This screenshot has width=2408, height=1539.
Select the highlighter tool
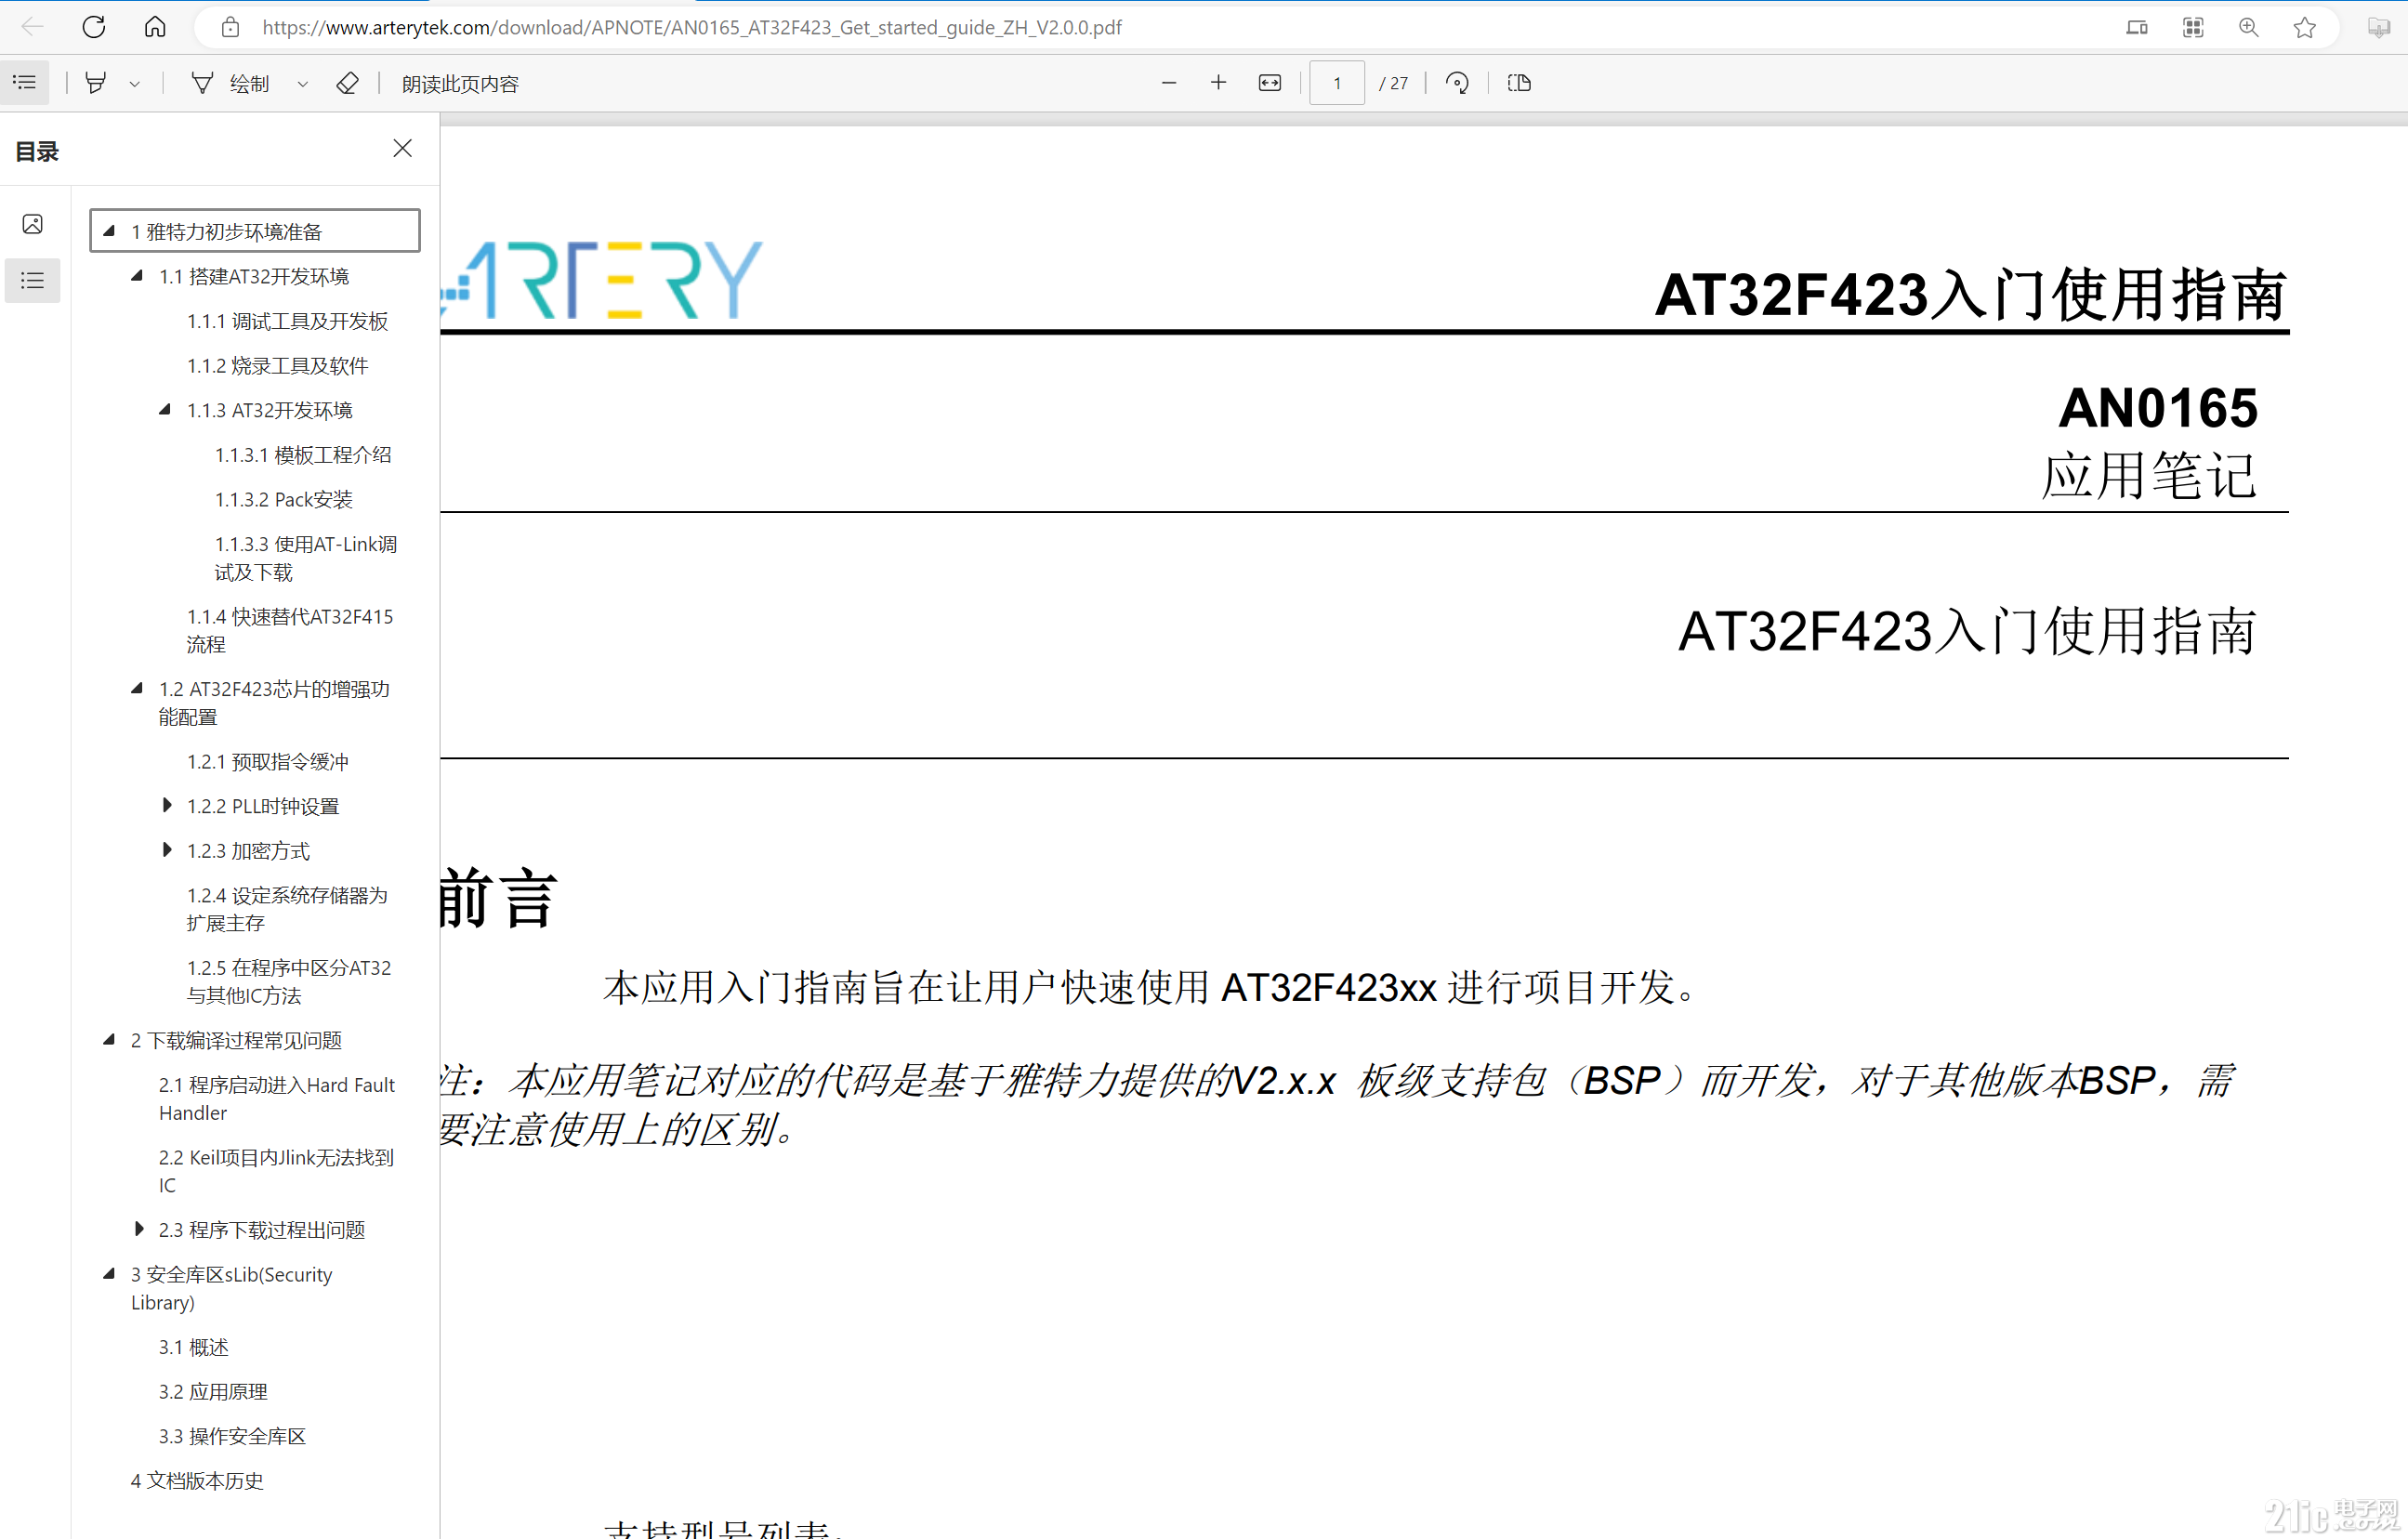tap(96, 83)
